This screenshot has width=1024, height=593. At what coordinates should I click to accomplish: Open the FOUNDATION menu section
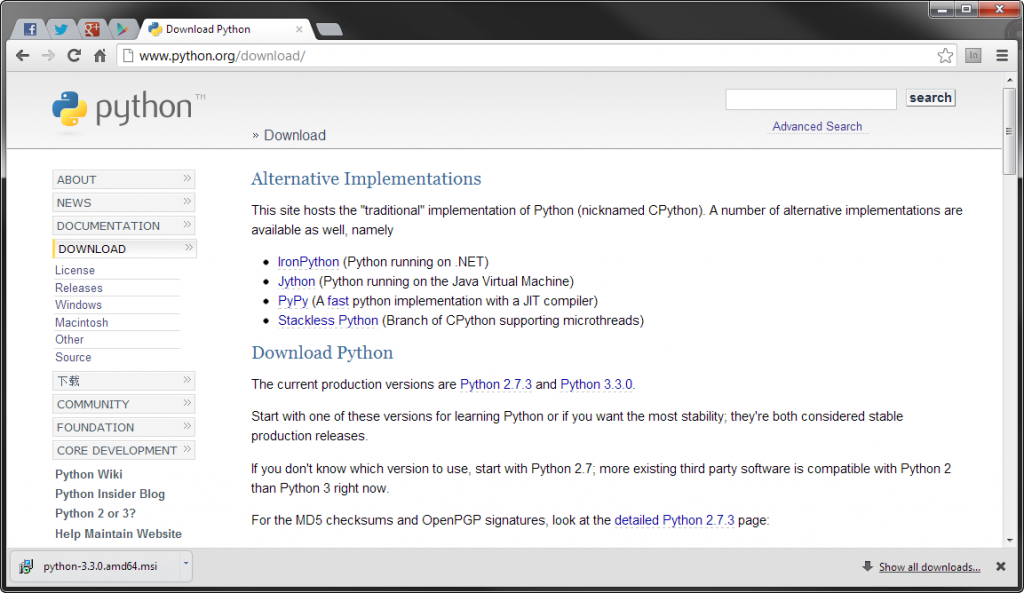point(123,427)
